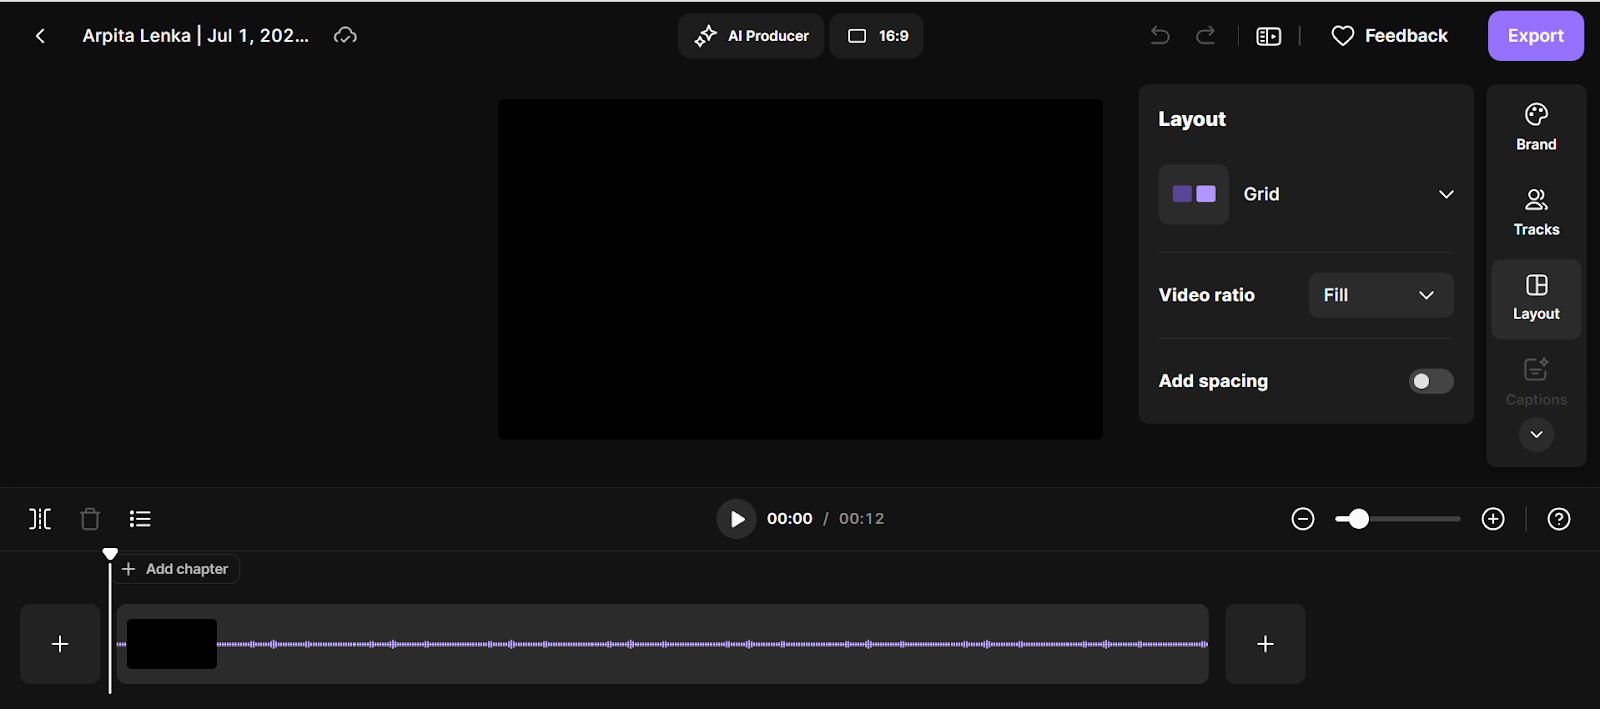Screen dimensions: 1600x709
Task: Redo the last action
Action: 1206,36
